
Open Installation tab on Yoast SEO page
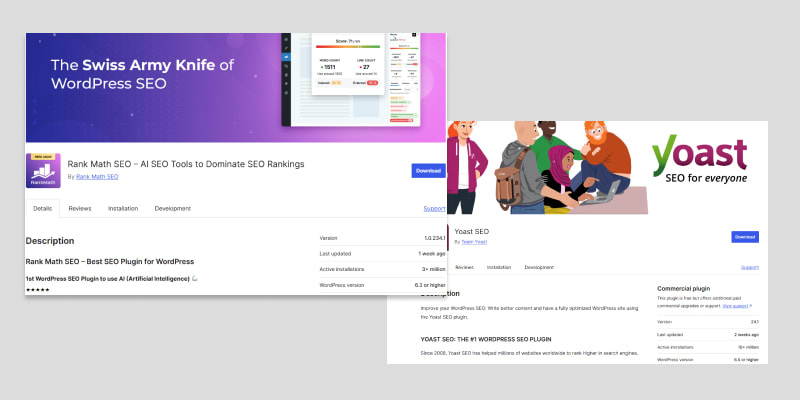pos(499,267)
